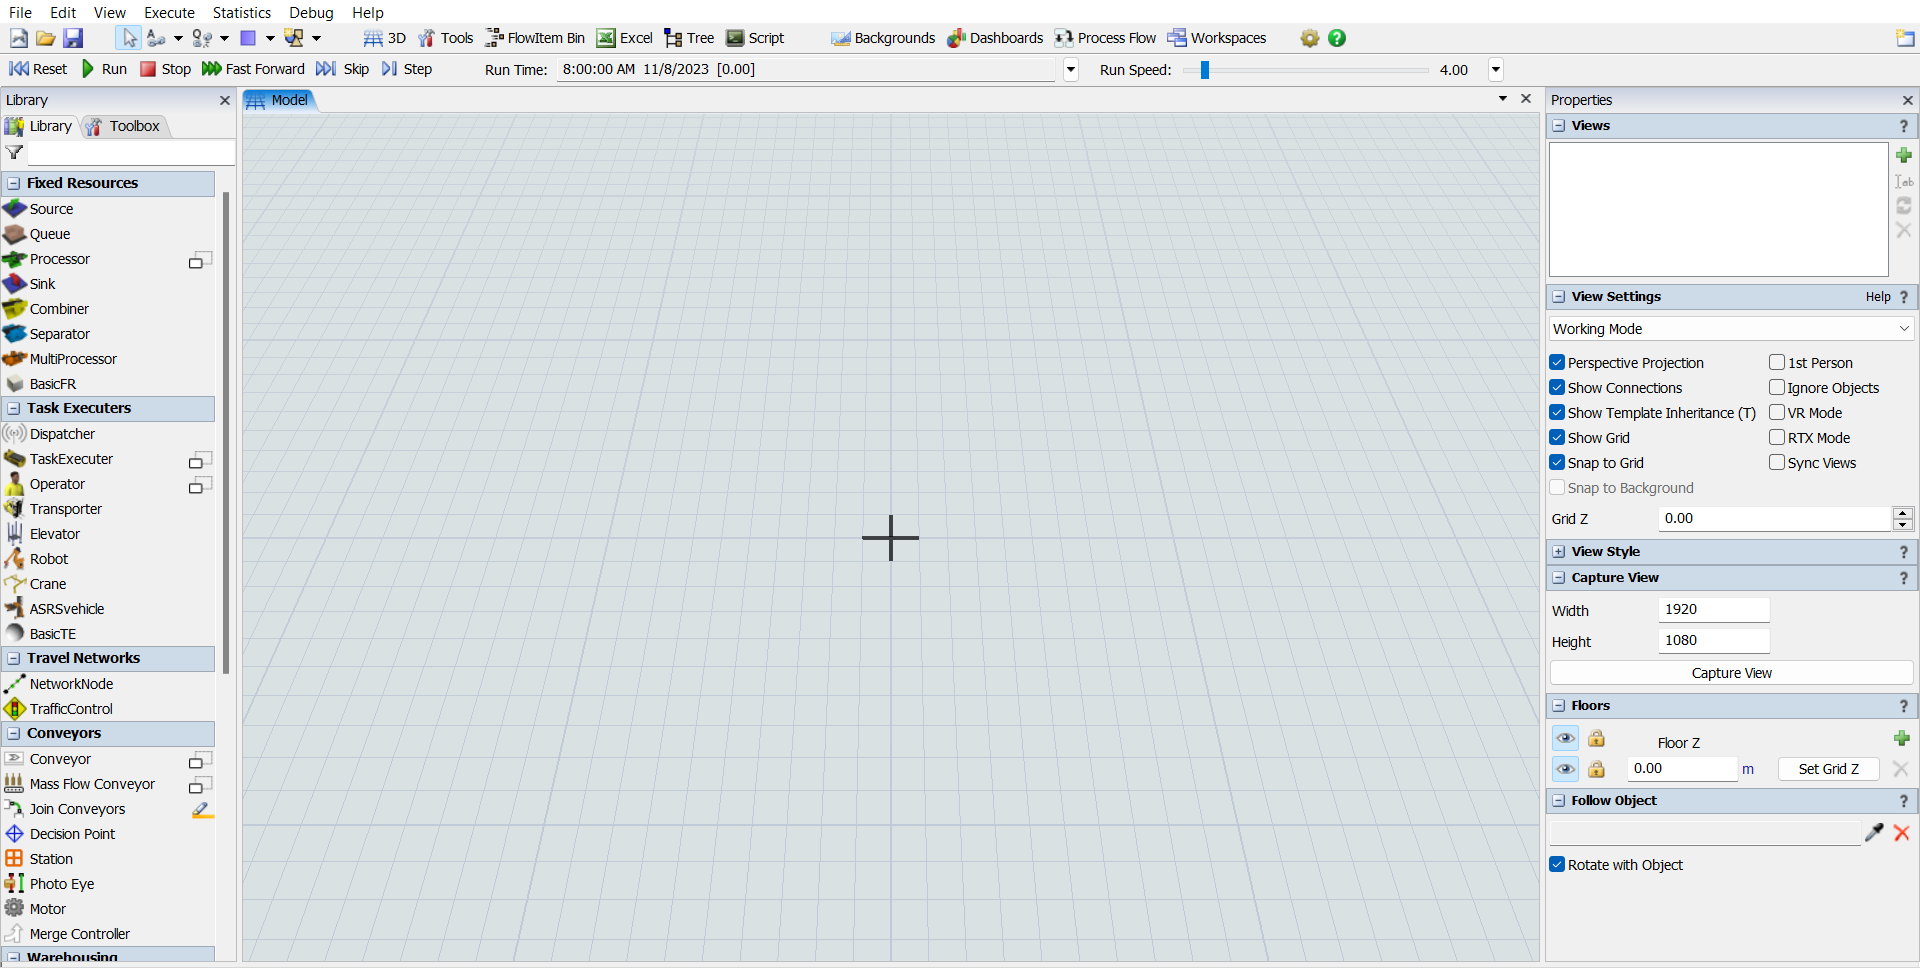Screen dimensions: 1920x968
Task: Select the Source object in Fixed Resources
Action: [51, 209]
